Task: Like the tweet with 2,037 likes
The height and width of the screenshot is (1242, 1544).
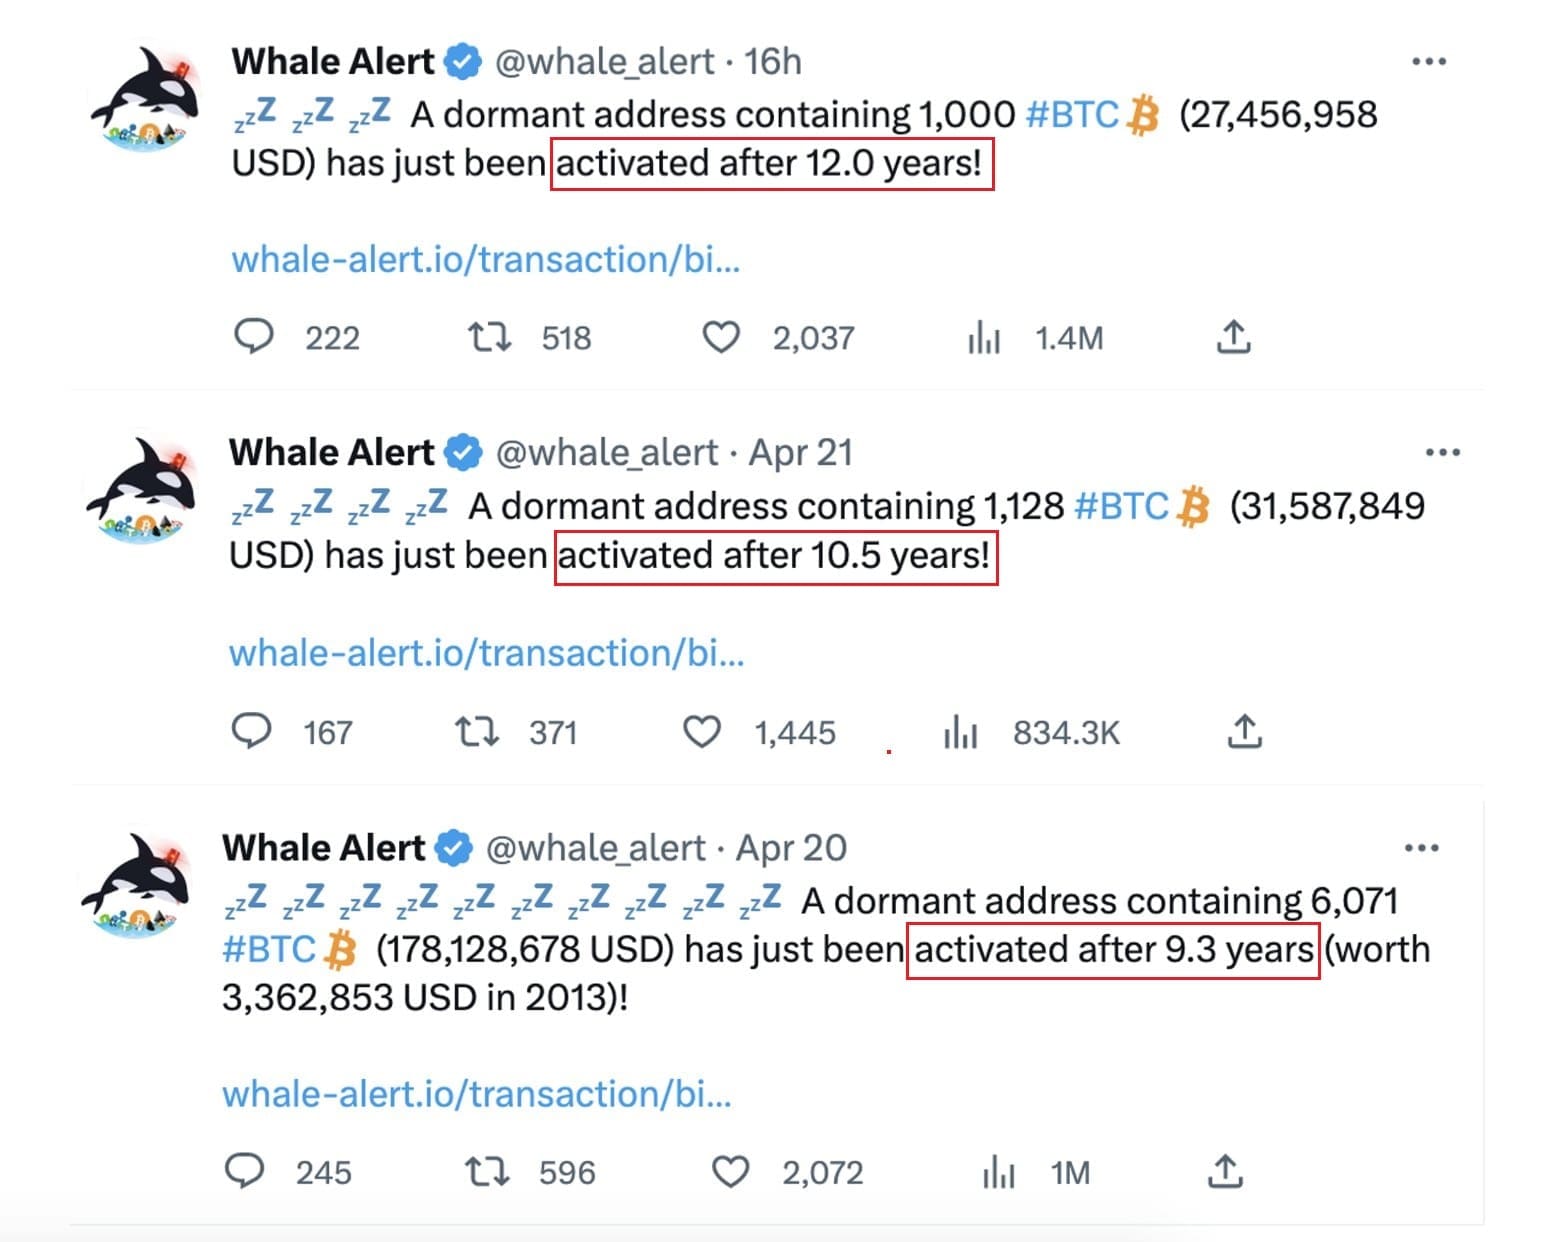Action: [721, 337]
